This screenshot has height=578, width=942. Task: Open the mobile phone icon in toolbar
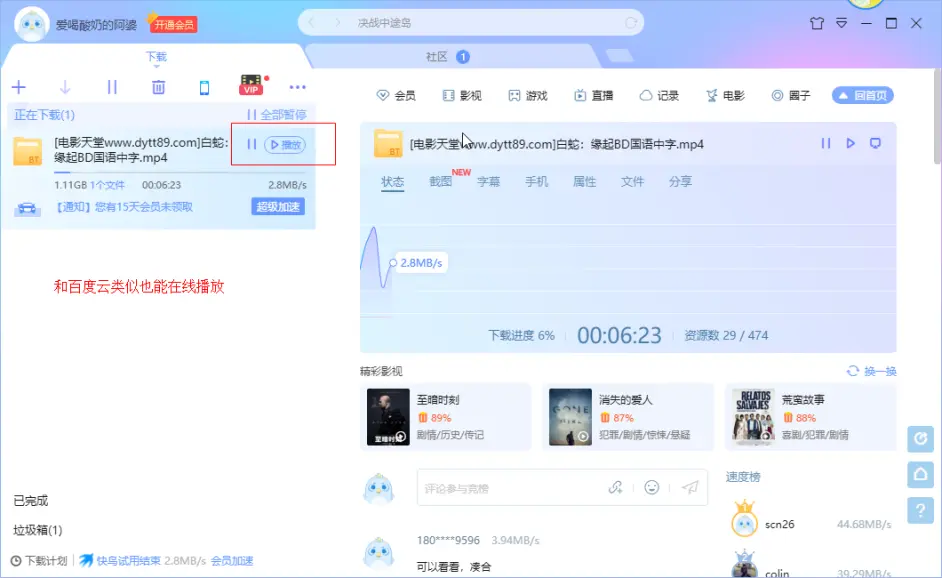tap(204, 88)
